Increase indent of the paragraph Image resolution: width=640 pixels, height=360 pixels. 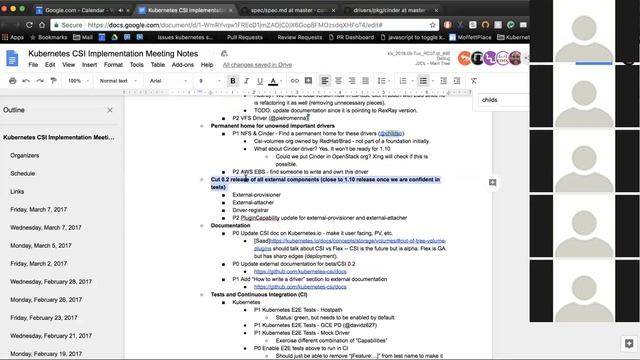tap(457, 81)
